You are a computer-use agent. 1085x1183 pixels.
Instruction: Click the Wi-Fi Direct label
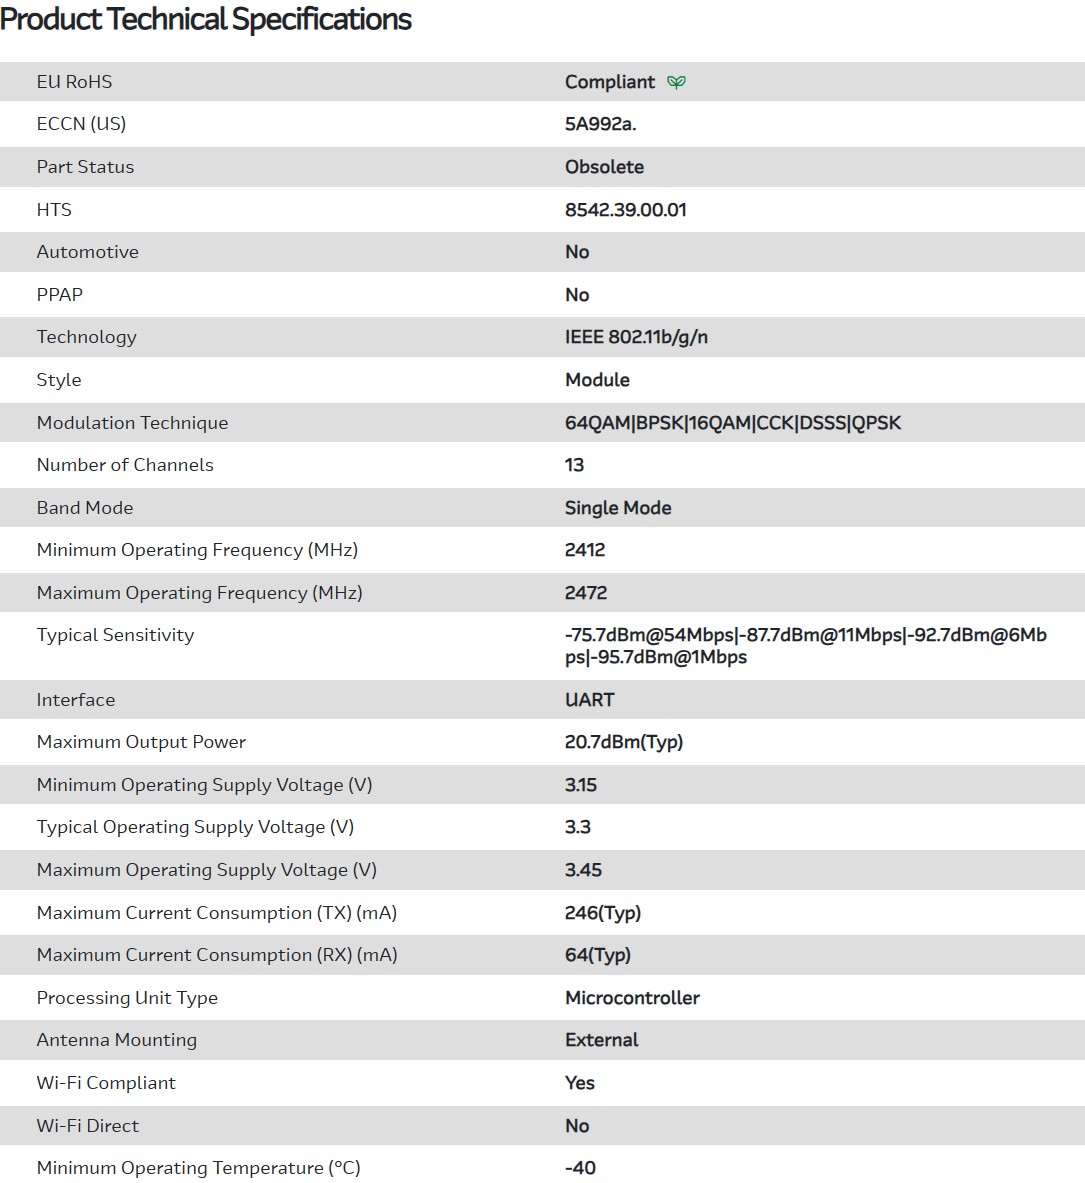pos(87,1126)
